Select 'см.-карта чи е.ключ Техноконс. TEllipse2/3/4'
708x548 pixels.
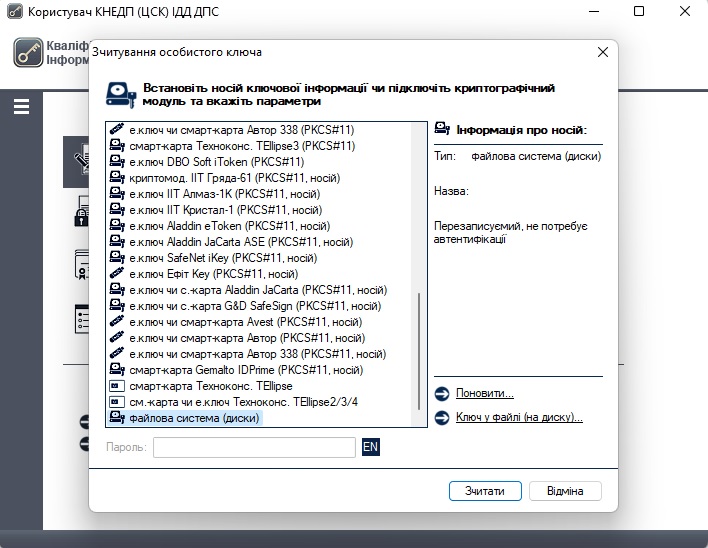234,402
